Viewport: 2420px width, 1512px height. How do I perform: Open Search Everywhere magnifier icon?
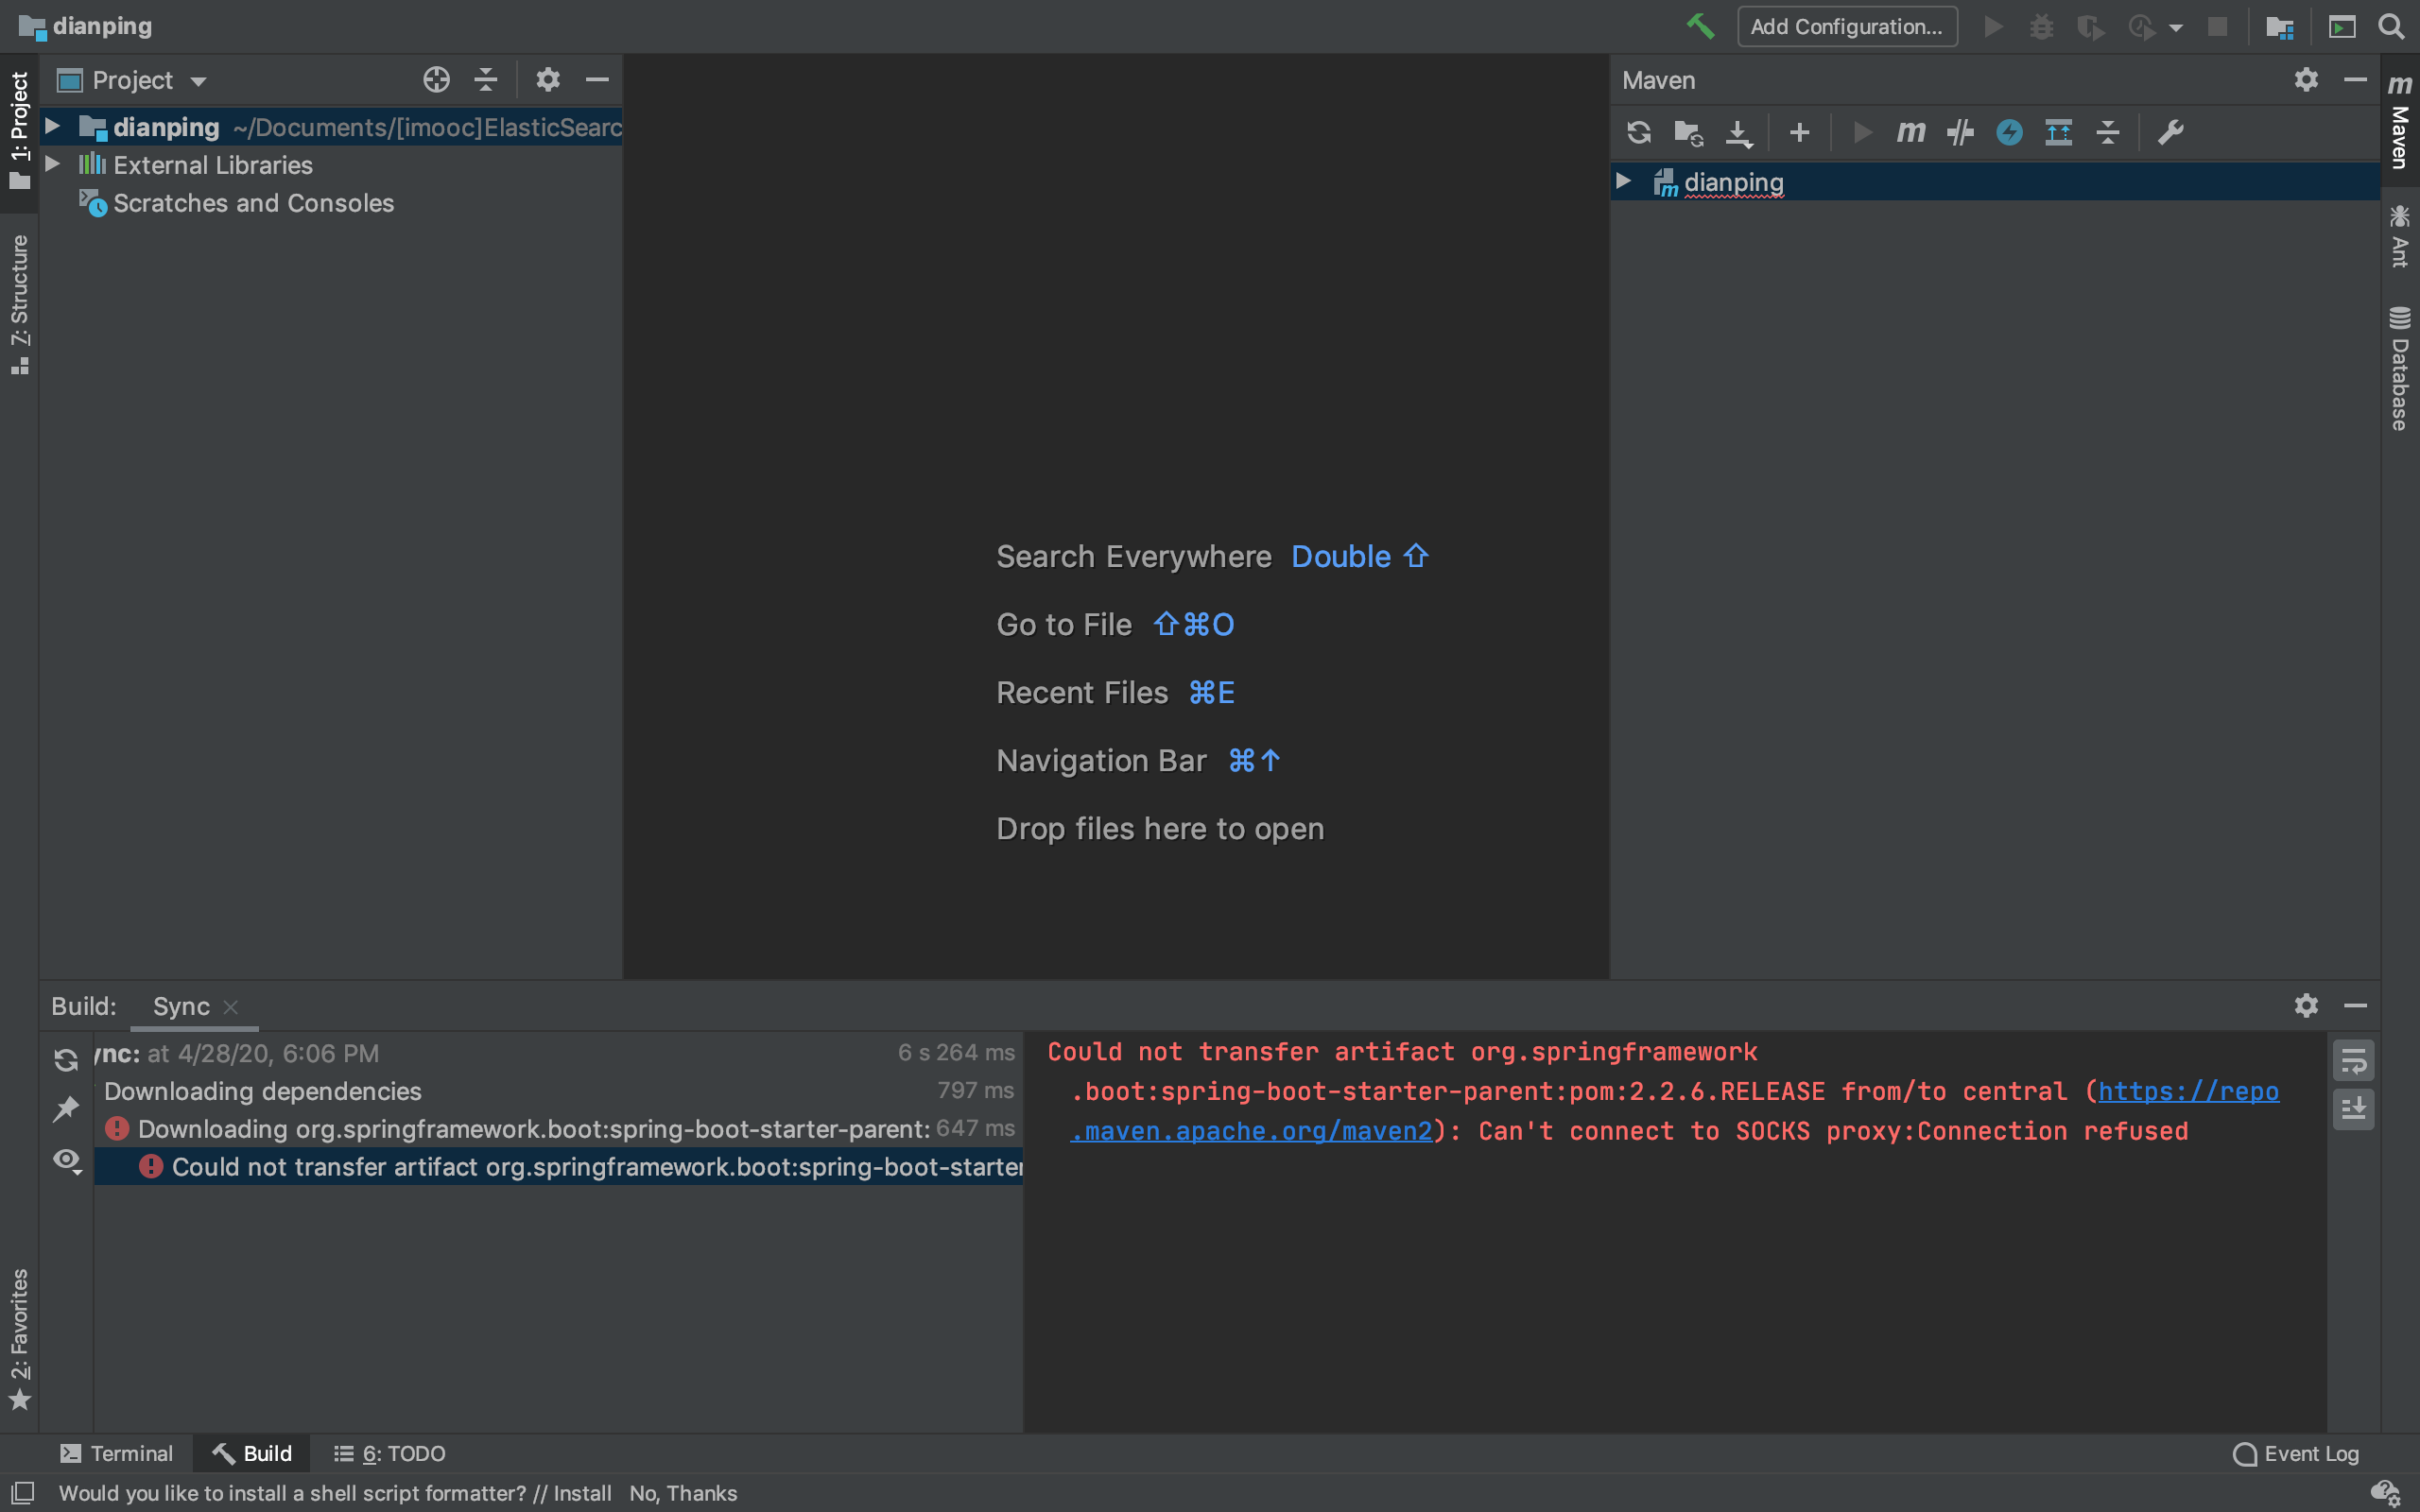(x=2391, y=27)
